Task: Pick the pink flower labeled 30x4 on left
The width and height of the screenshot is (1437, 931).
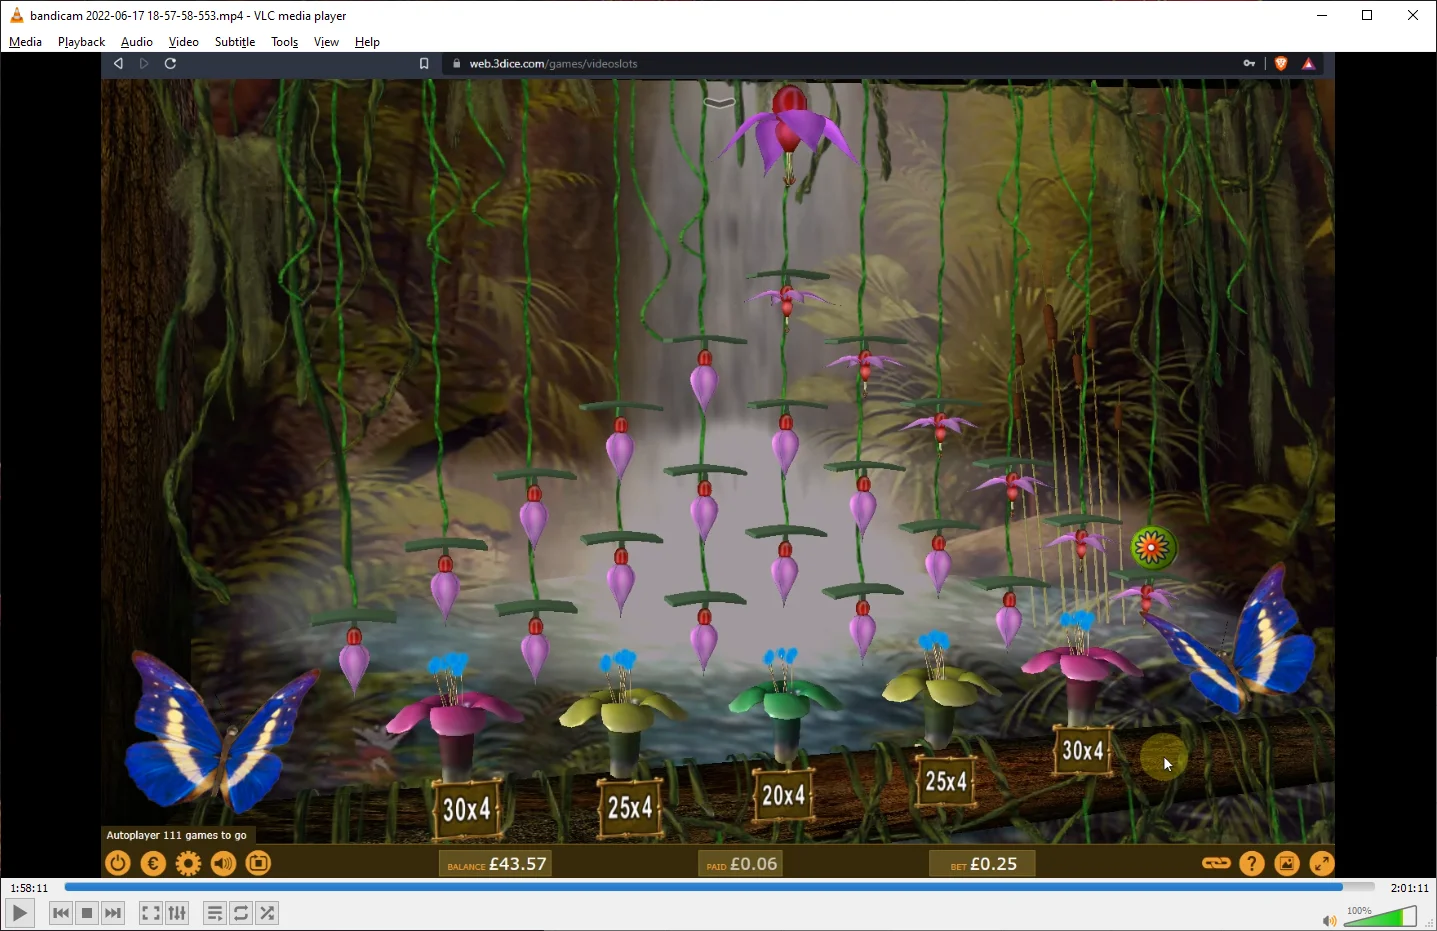Action: pos(455,720)
